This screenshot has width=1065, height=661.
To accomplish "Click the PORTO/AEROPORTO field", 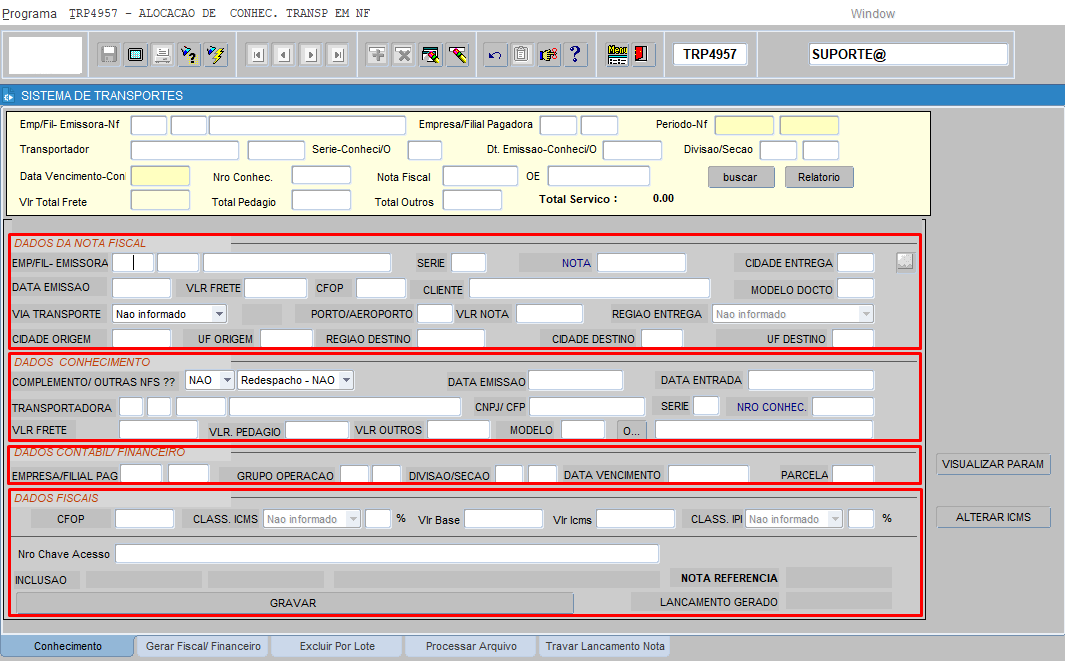I will coord(435,314).
